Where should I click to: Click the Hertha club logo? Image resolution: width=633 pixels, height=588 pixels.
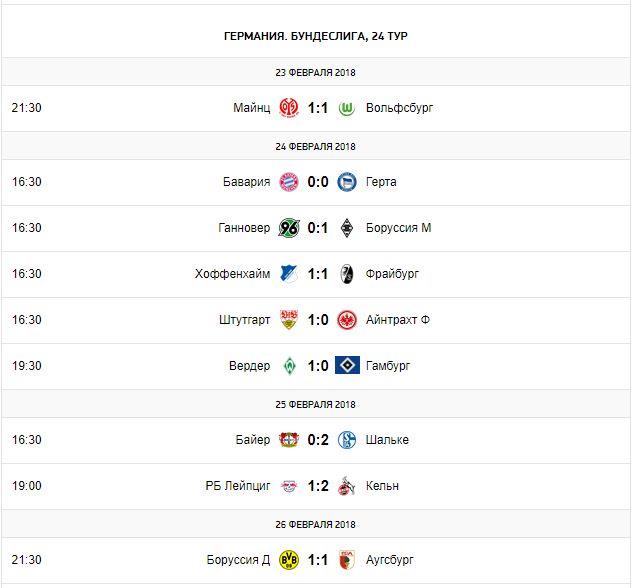(348, 182)
